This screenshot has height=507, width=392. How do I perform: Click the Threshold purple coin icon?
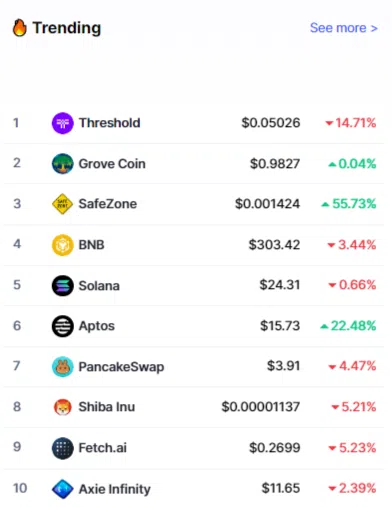62,123
